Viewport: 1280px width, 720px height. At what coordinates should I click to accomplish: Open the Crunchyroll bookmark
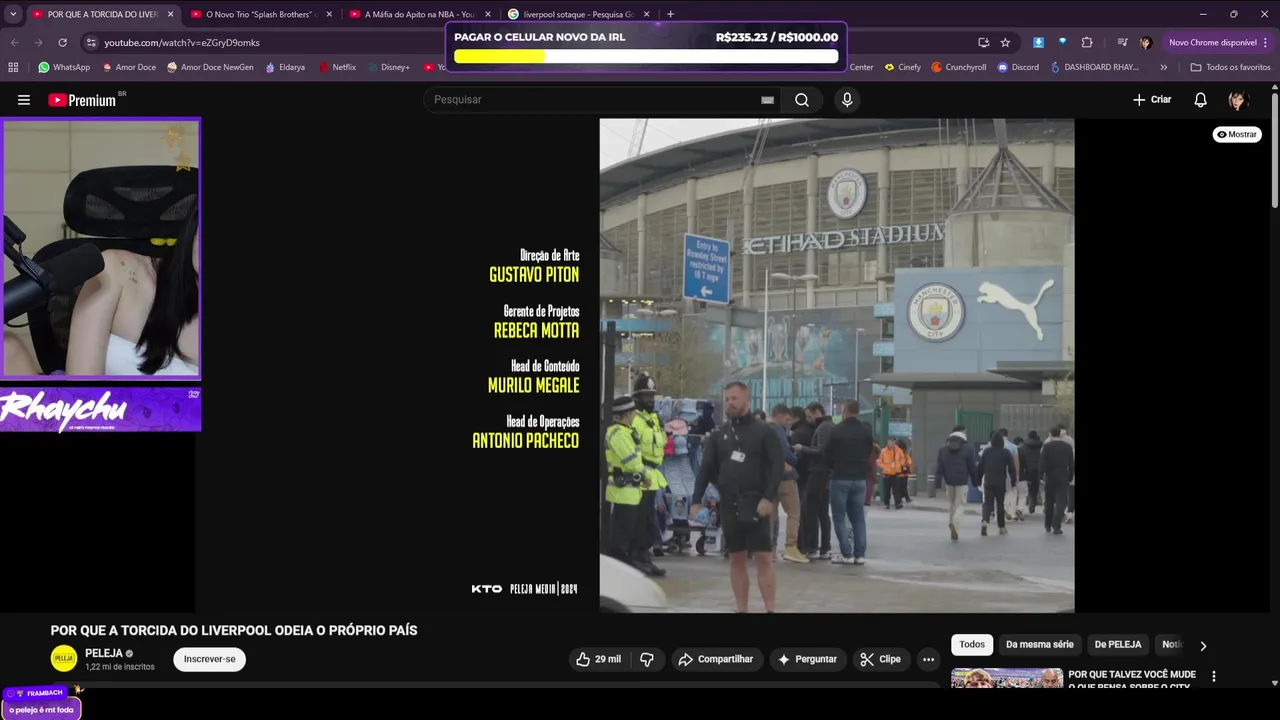click(958, 67)
